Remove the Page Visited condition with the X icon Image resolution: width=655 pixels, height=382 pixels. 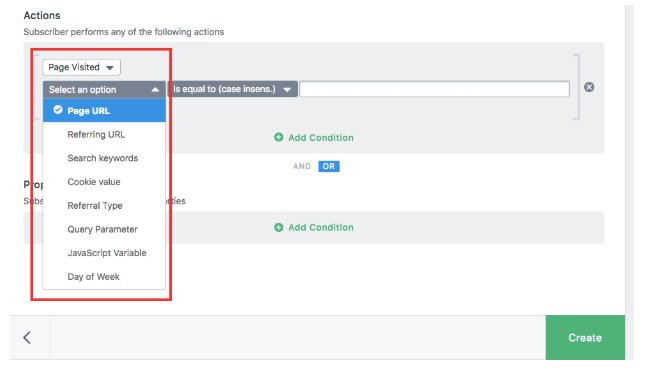[x=589, y=87]
